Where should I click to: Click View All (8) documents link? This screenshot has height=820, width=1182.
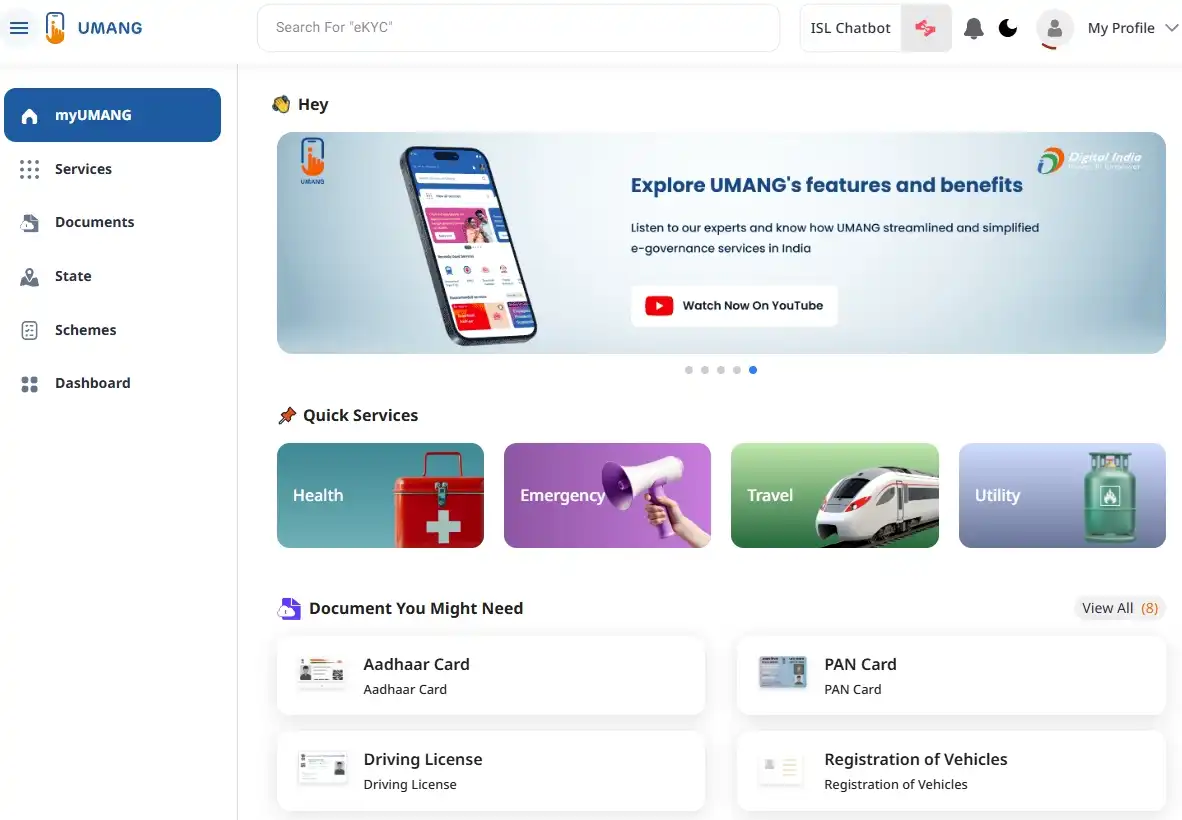[1119, 608]
